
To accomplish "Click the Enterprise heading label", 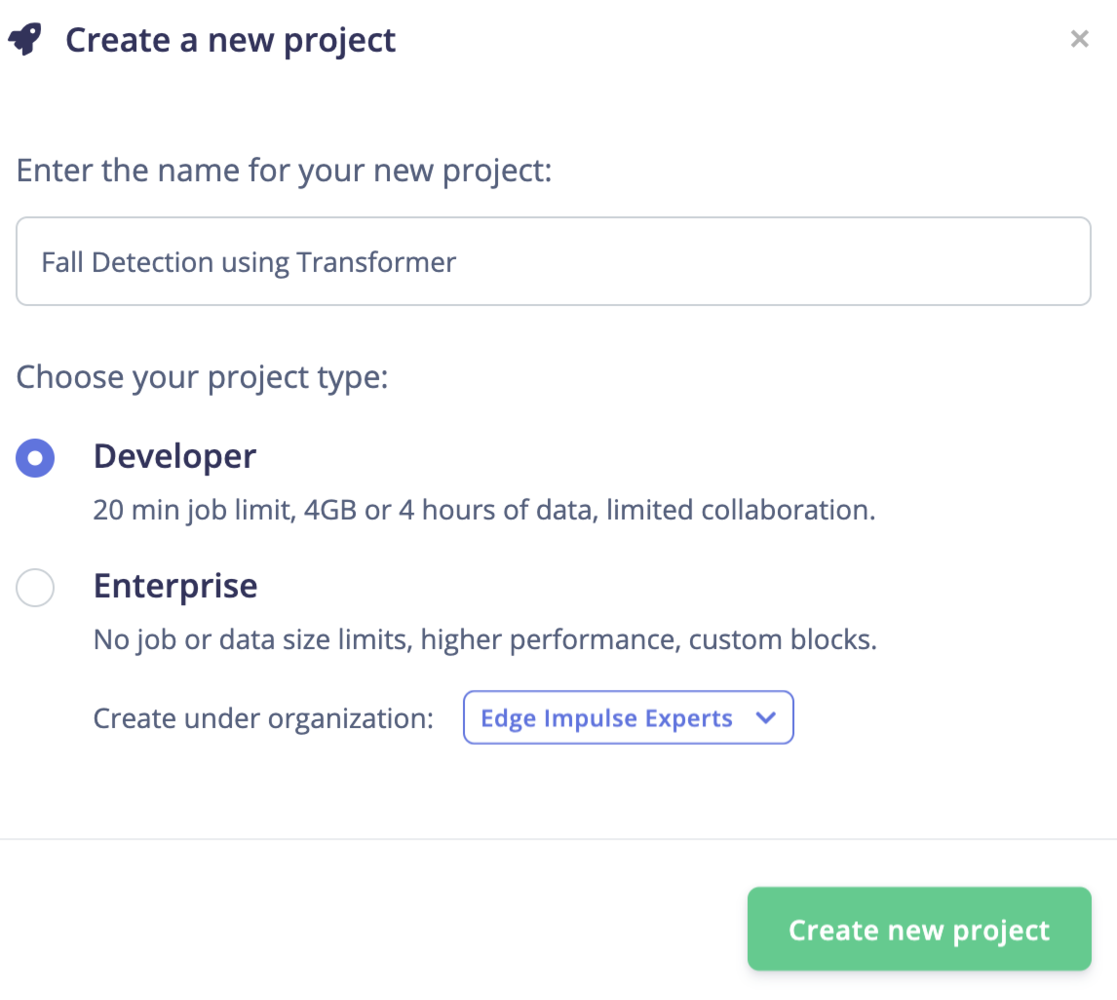I will tap(175, 586).
